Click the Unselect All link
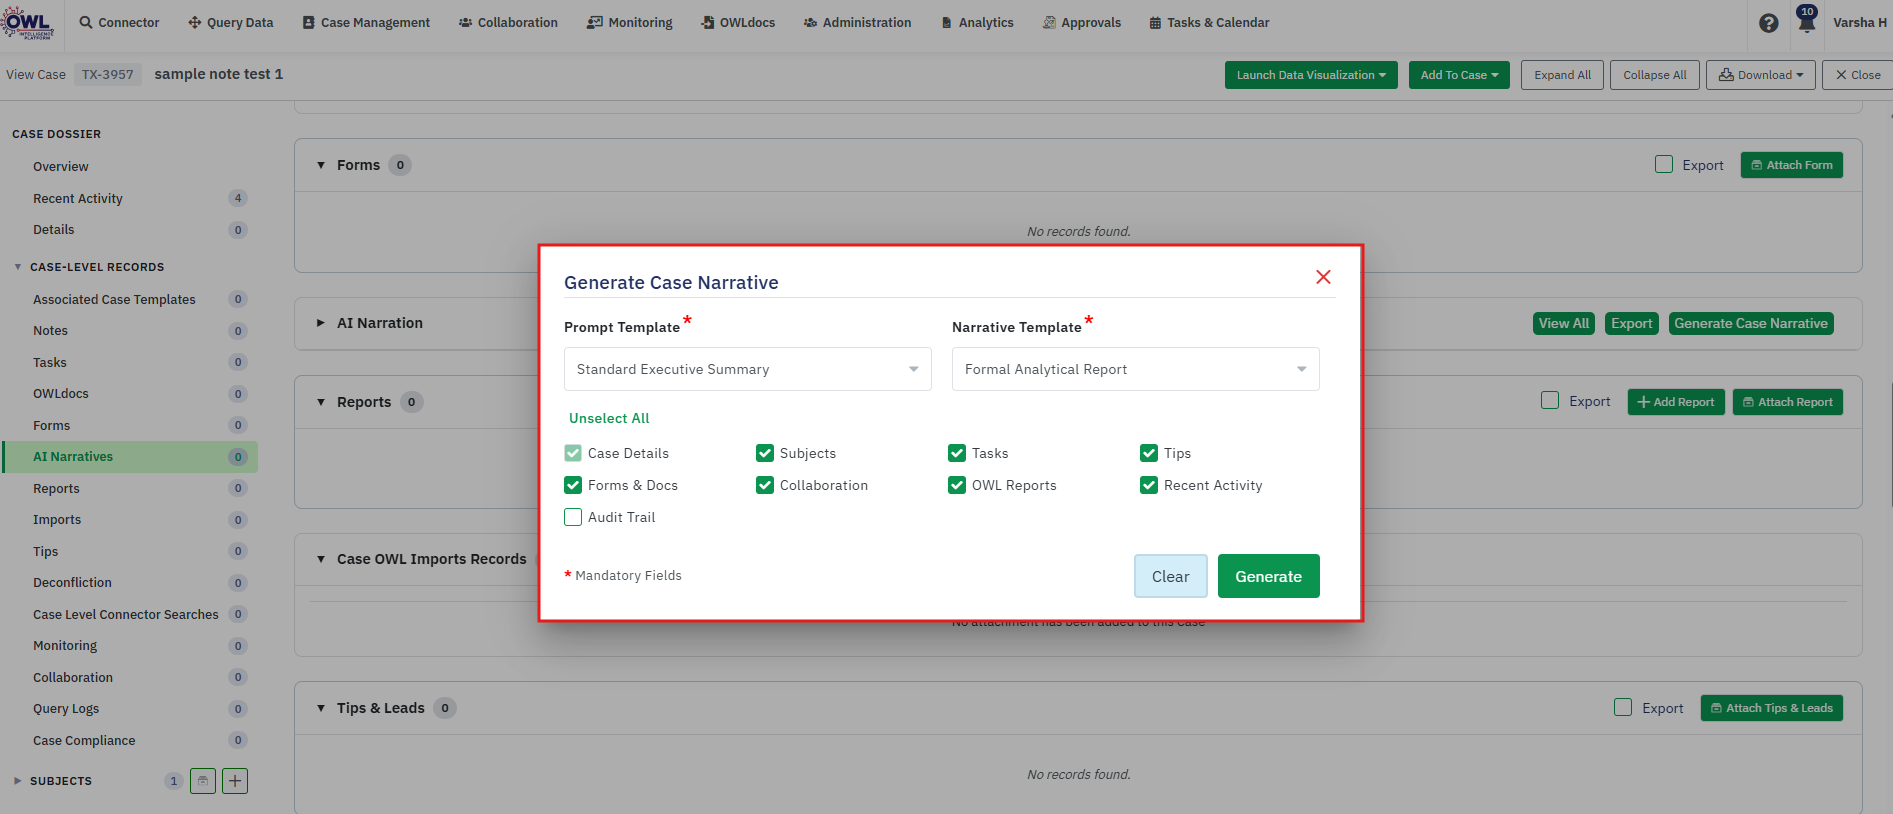1893x814 pixels. 609,418
